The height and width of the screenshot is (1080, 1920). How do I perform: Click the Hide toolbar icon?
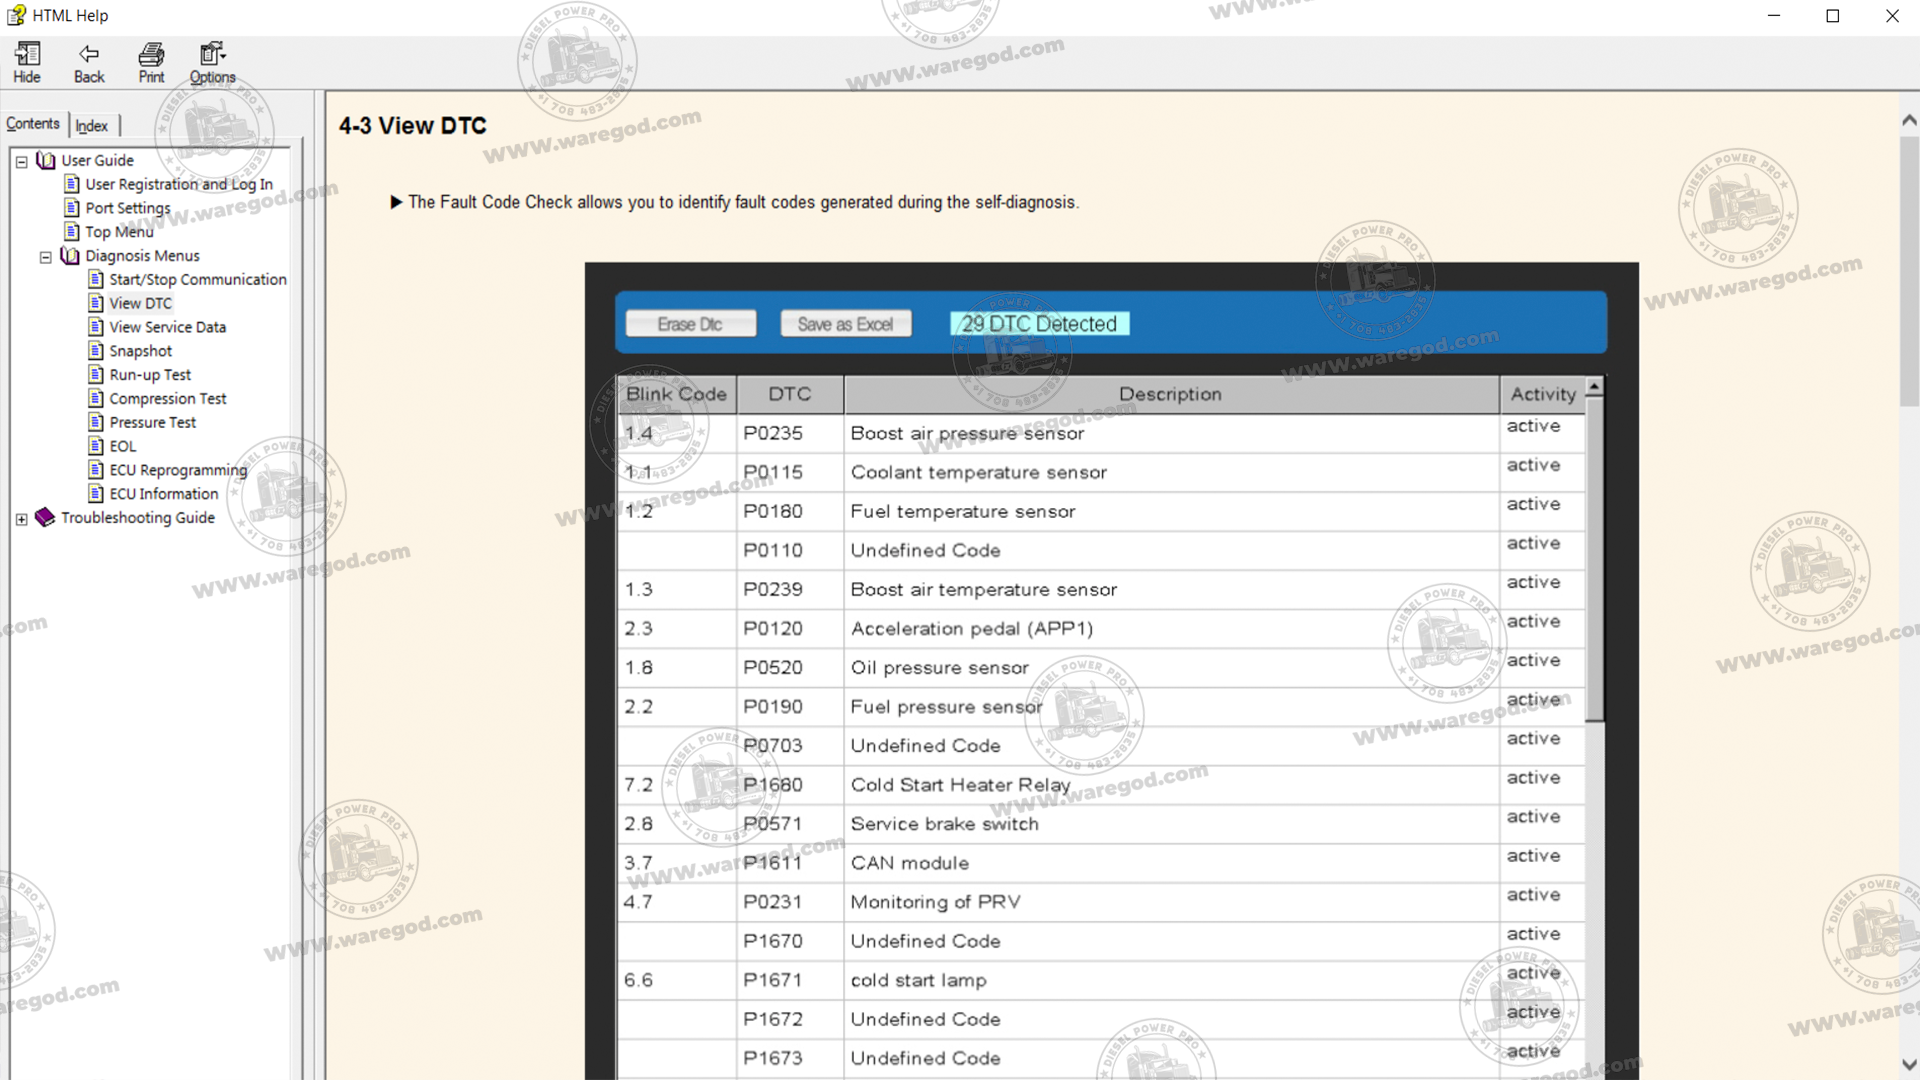point(27,54)
